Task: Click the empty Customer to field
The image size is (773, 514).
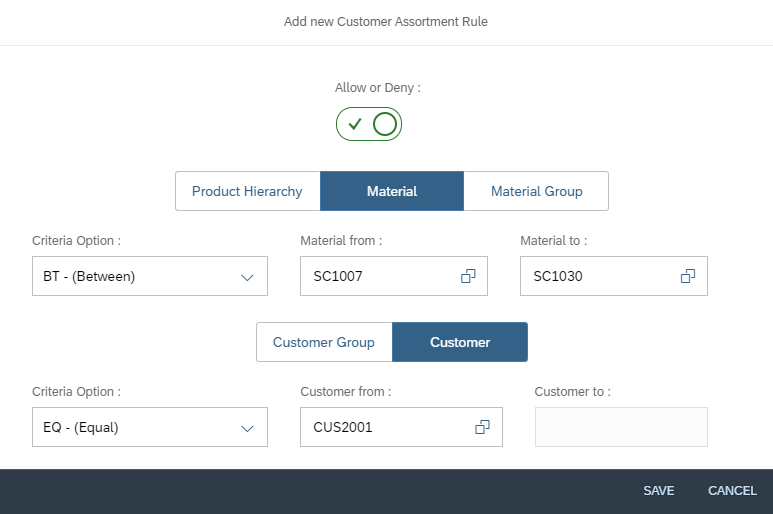Action: tap(621, 427)
